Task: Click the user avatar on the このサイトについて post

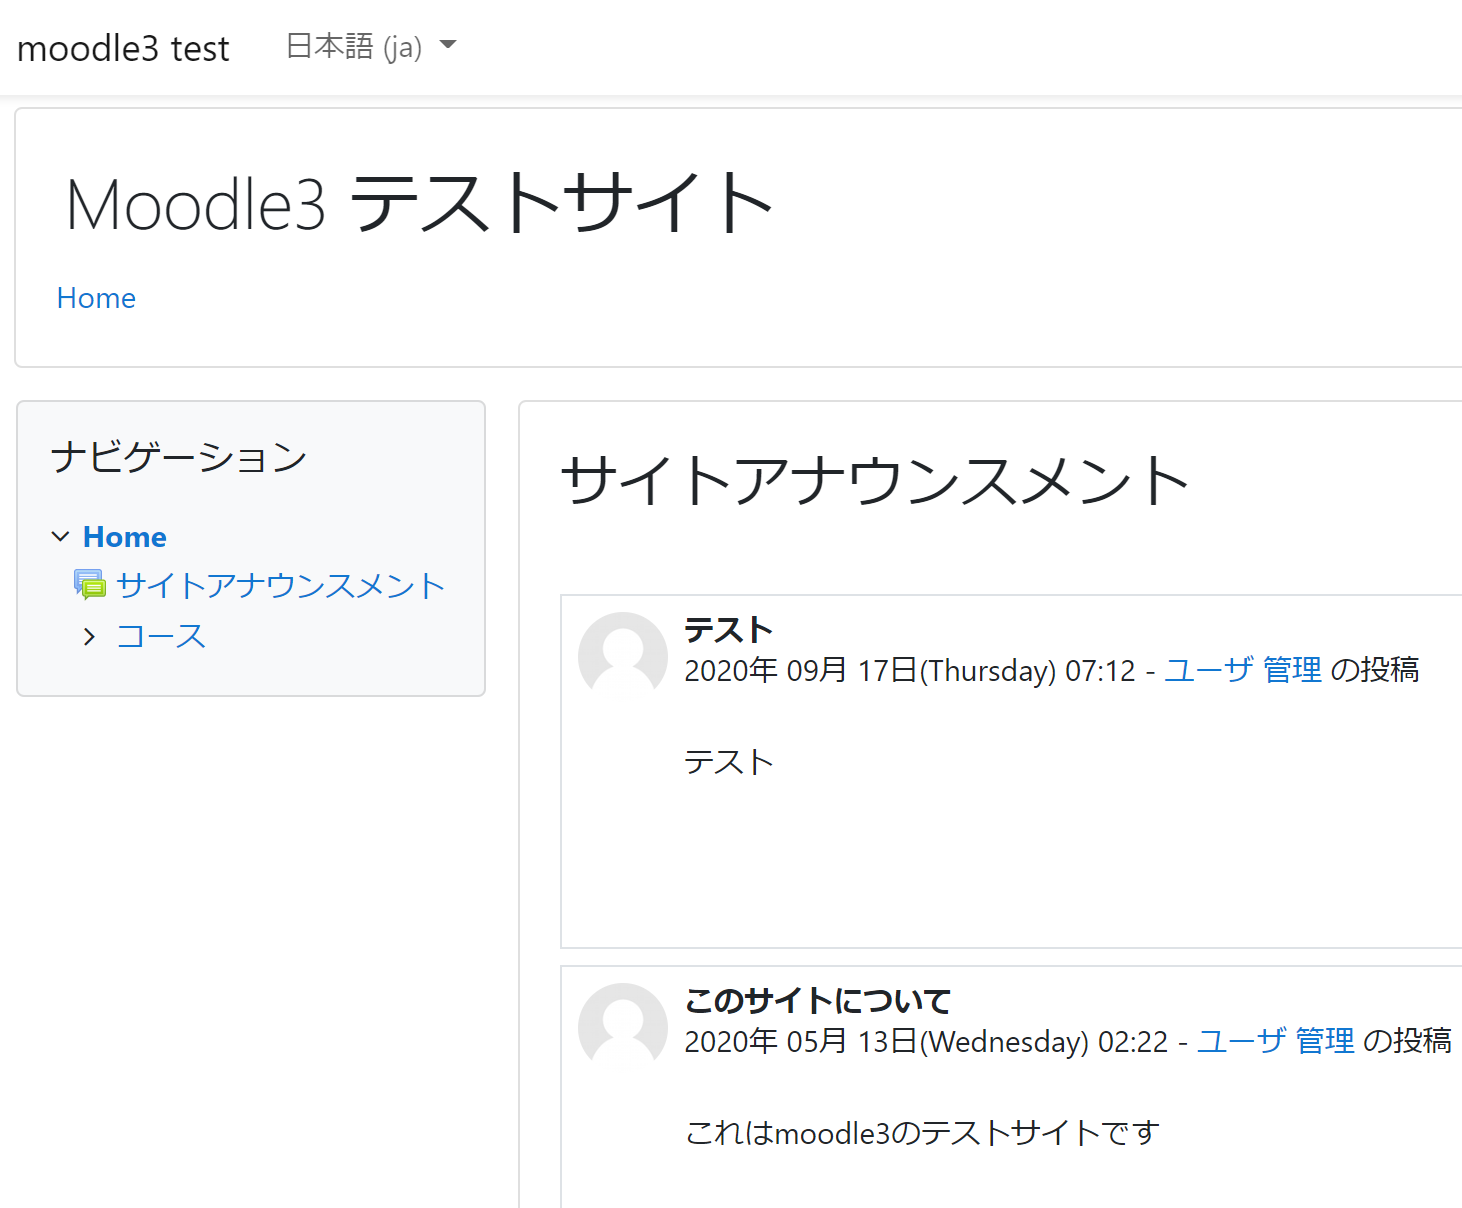Action: pyautogui.click(x=623, y=1027)
